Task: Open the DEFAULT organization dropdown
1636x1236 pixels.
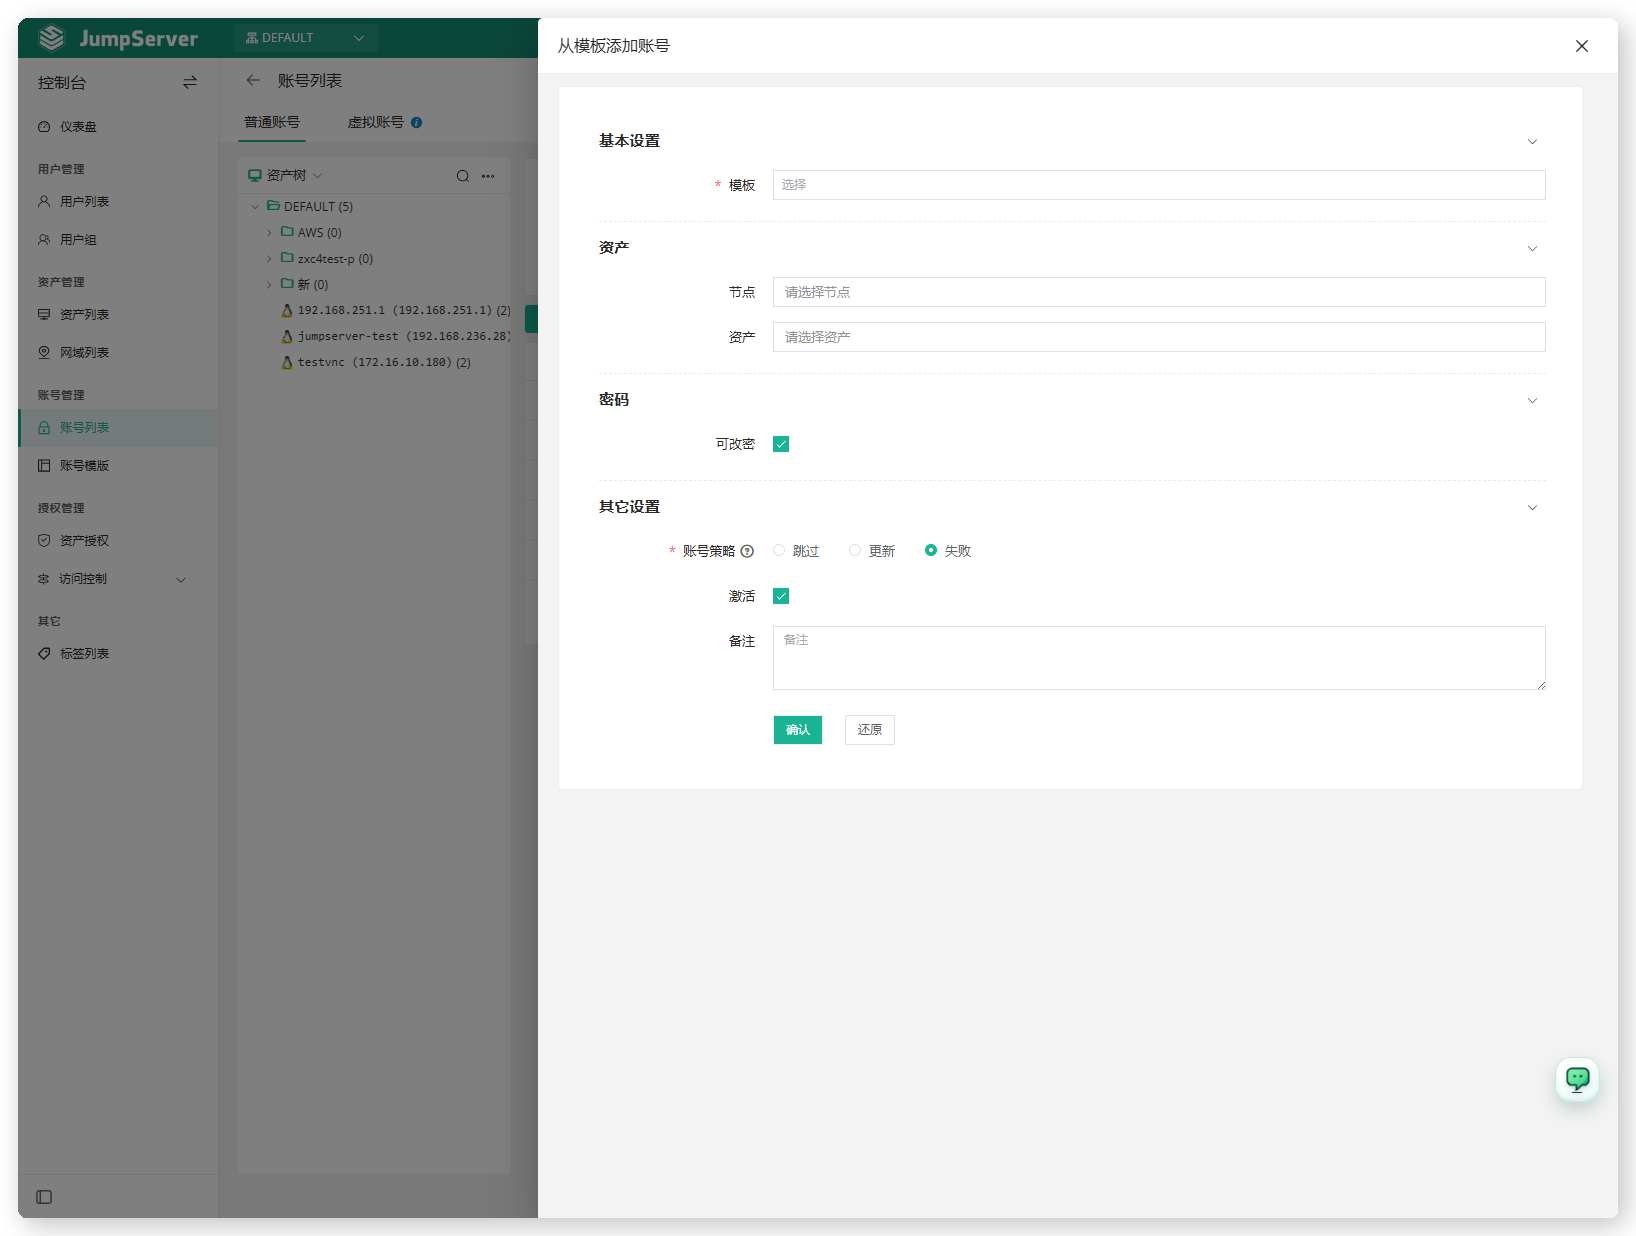Action: 305,38
